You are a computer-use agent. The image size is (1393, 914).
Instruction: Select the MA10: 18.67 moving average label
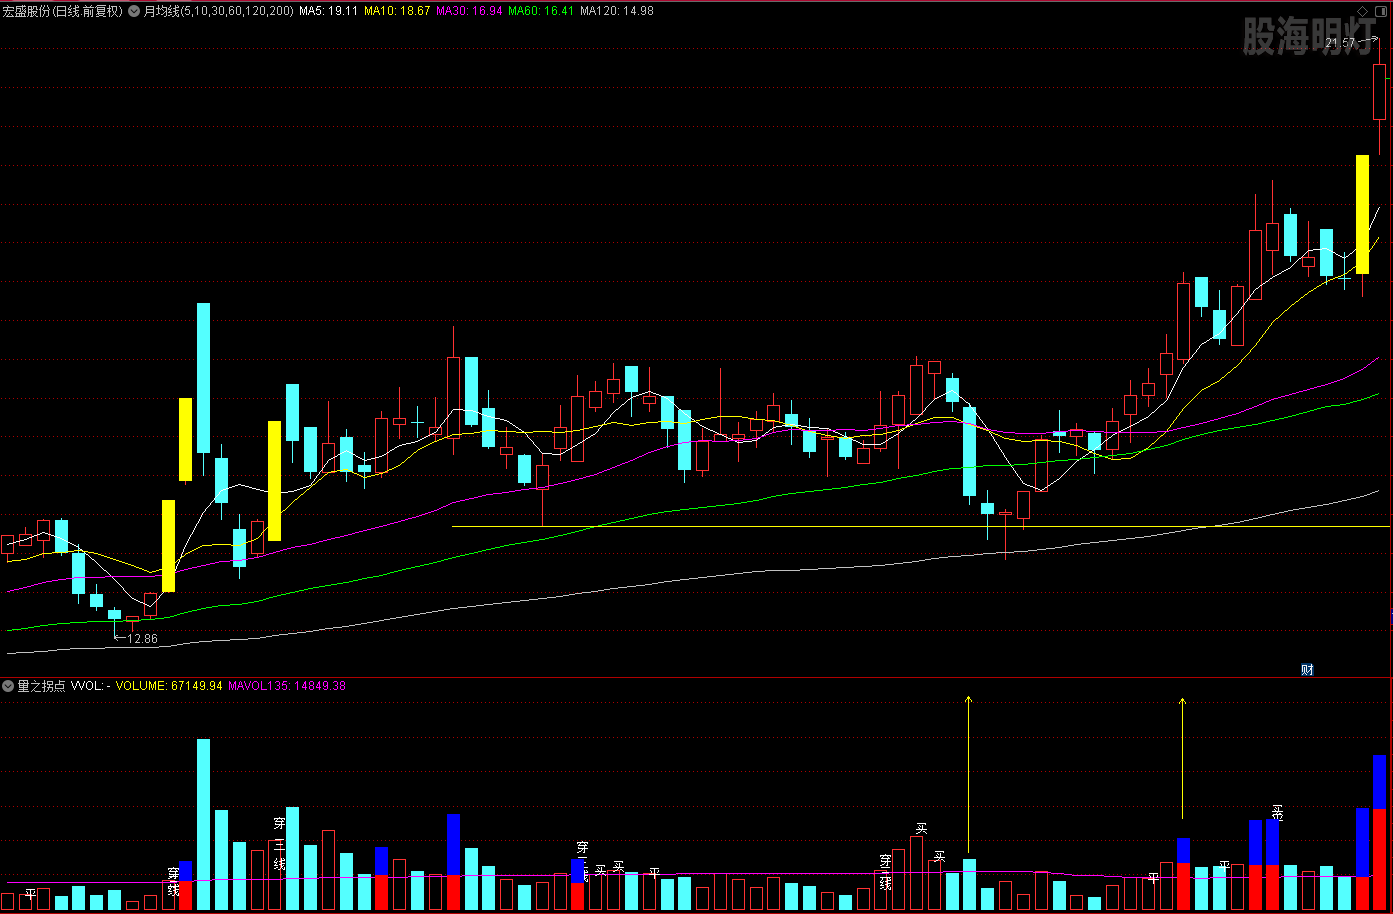tap(397, 11)
